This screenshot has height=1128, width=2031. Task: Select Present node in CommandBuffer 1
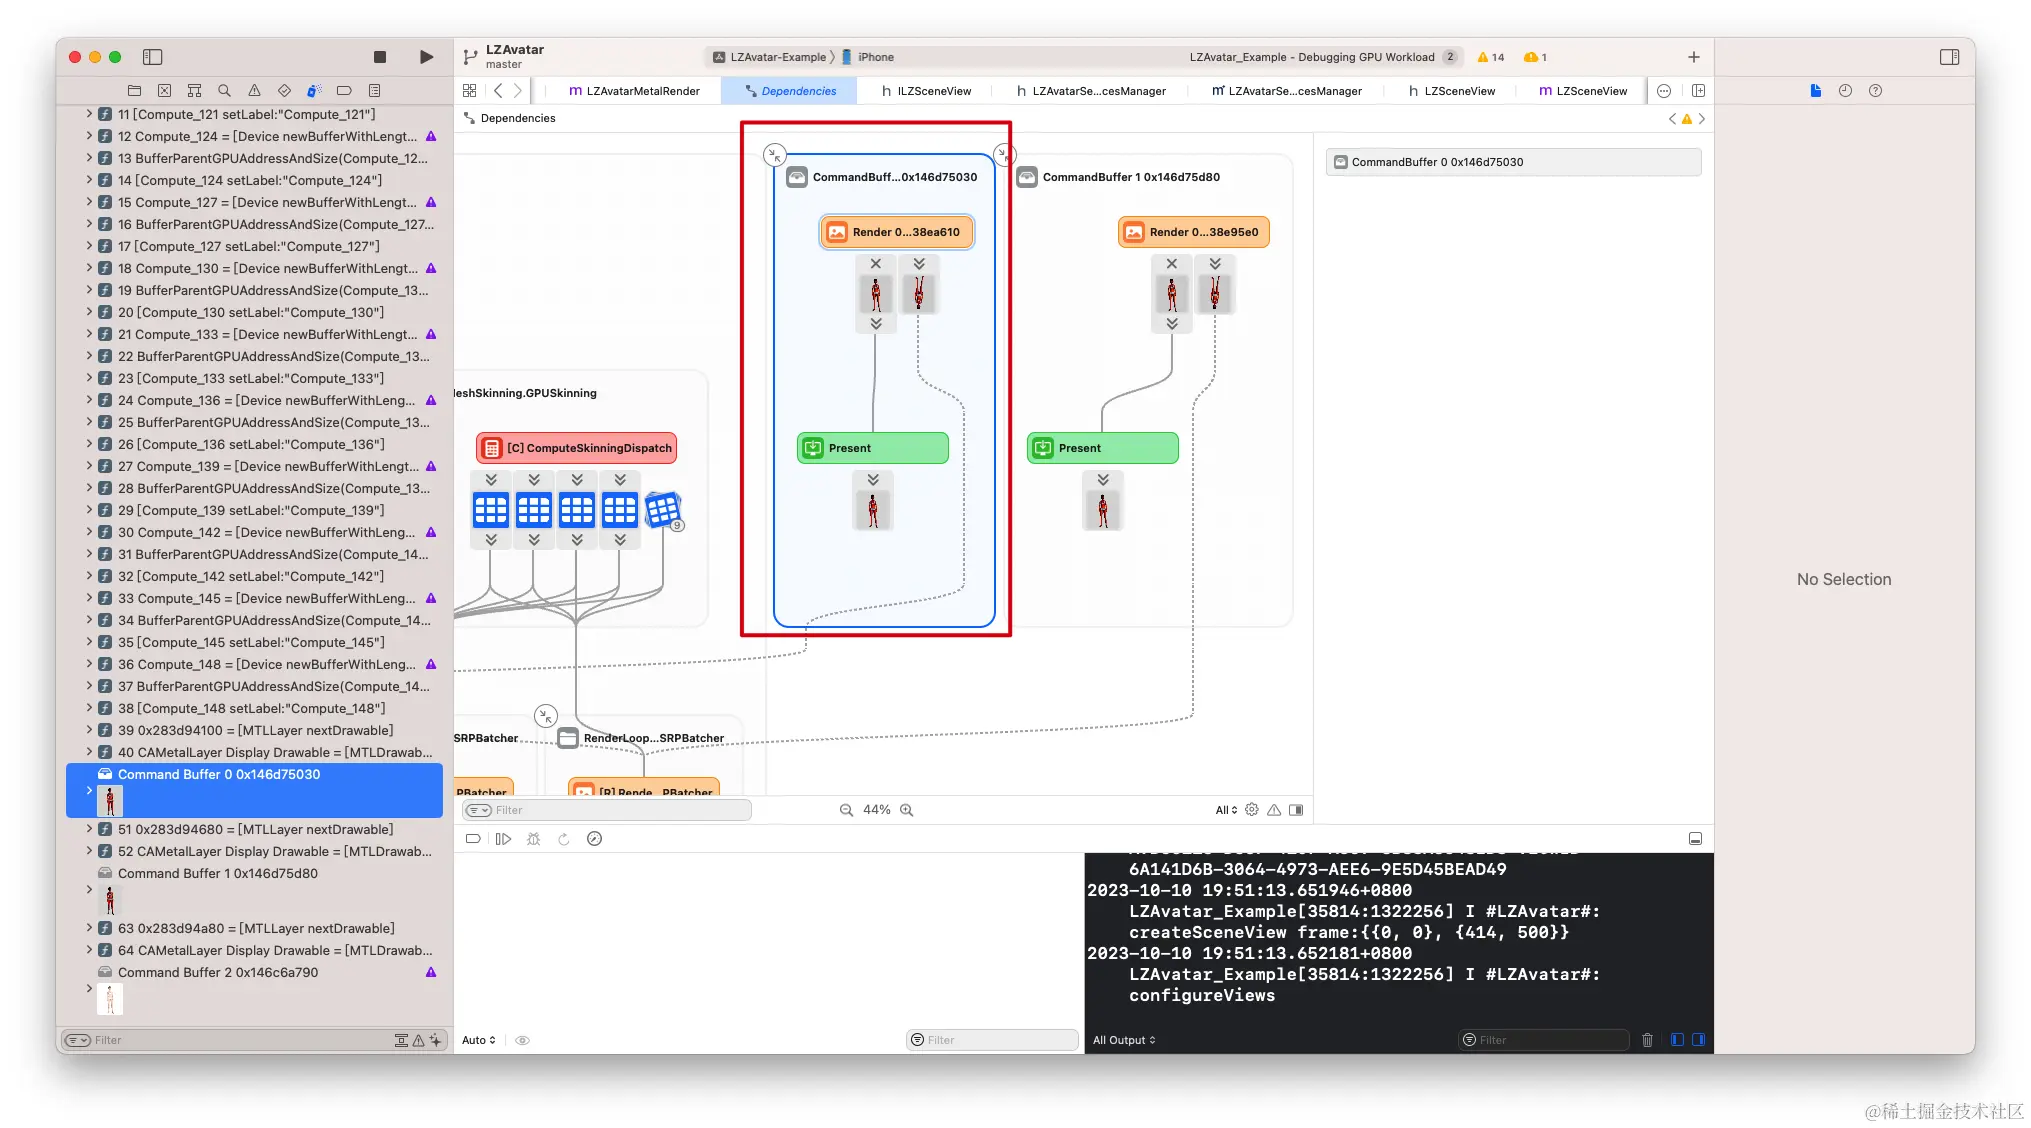click(x=1103, y=448)
